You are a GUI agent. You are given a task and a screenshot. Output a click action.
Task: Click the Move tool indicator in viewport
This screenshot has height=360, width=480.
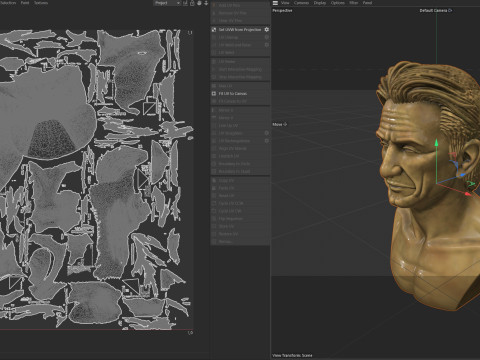[x=280, y=124]
